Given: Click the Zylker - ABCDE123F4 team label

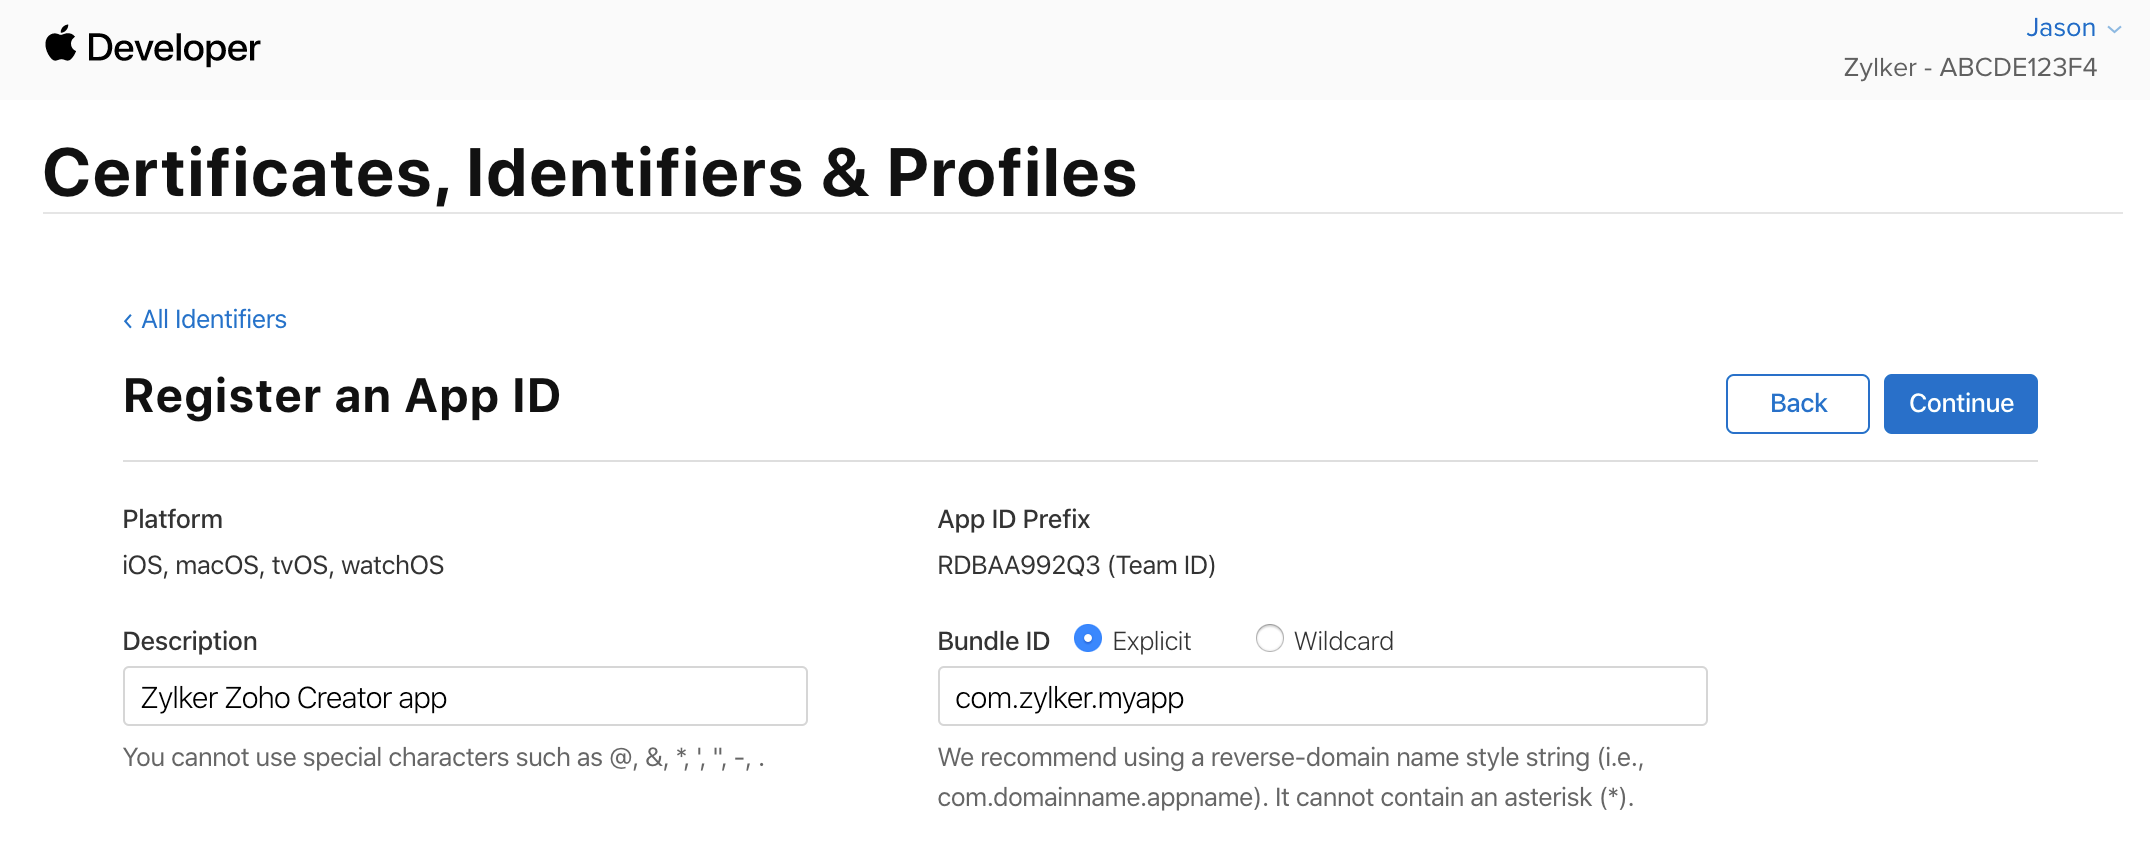Looking at the screenshot, I should (x=1971, y=66).
